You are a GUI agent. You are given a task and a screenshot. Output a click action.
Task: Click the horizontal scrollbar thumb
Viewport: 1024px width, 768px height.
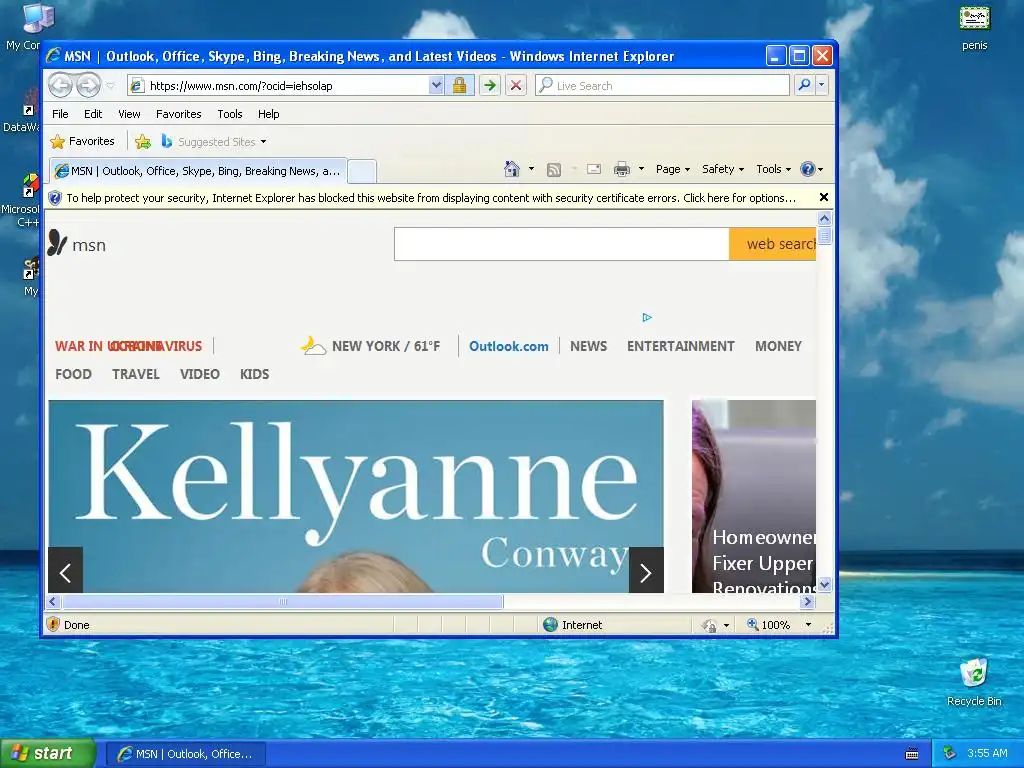click(x=282, y=601)
